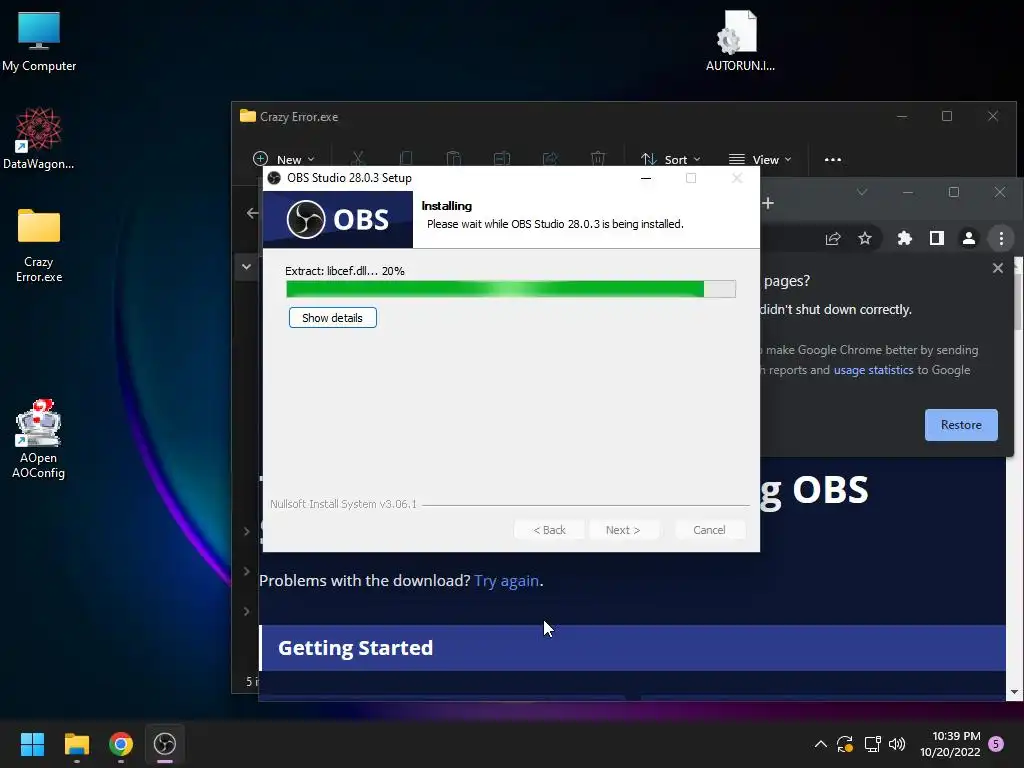
Task: Open the Chrome three-dot menu
Action: tap(1000, 238)
